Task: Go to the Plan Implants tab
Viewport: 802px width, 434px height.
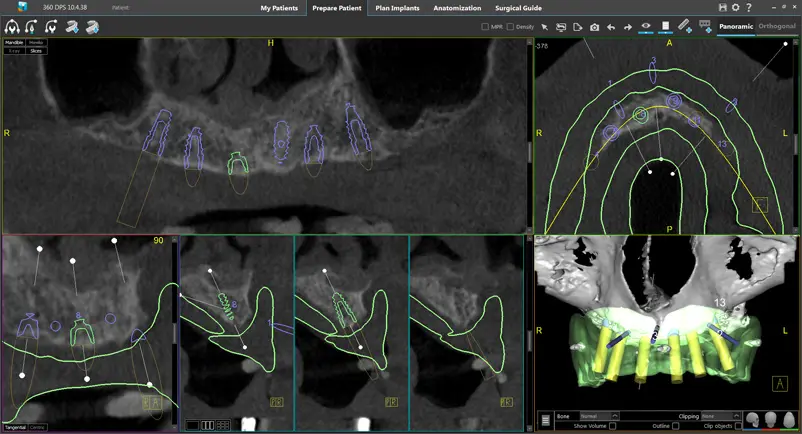Action: [397, 8]
